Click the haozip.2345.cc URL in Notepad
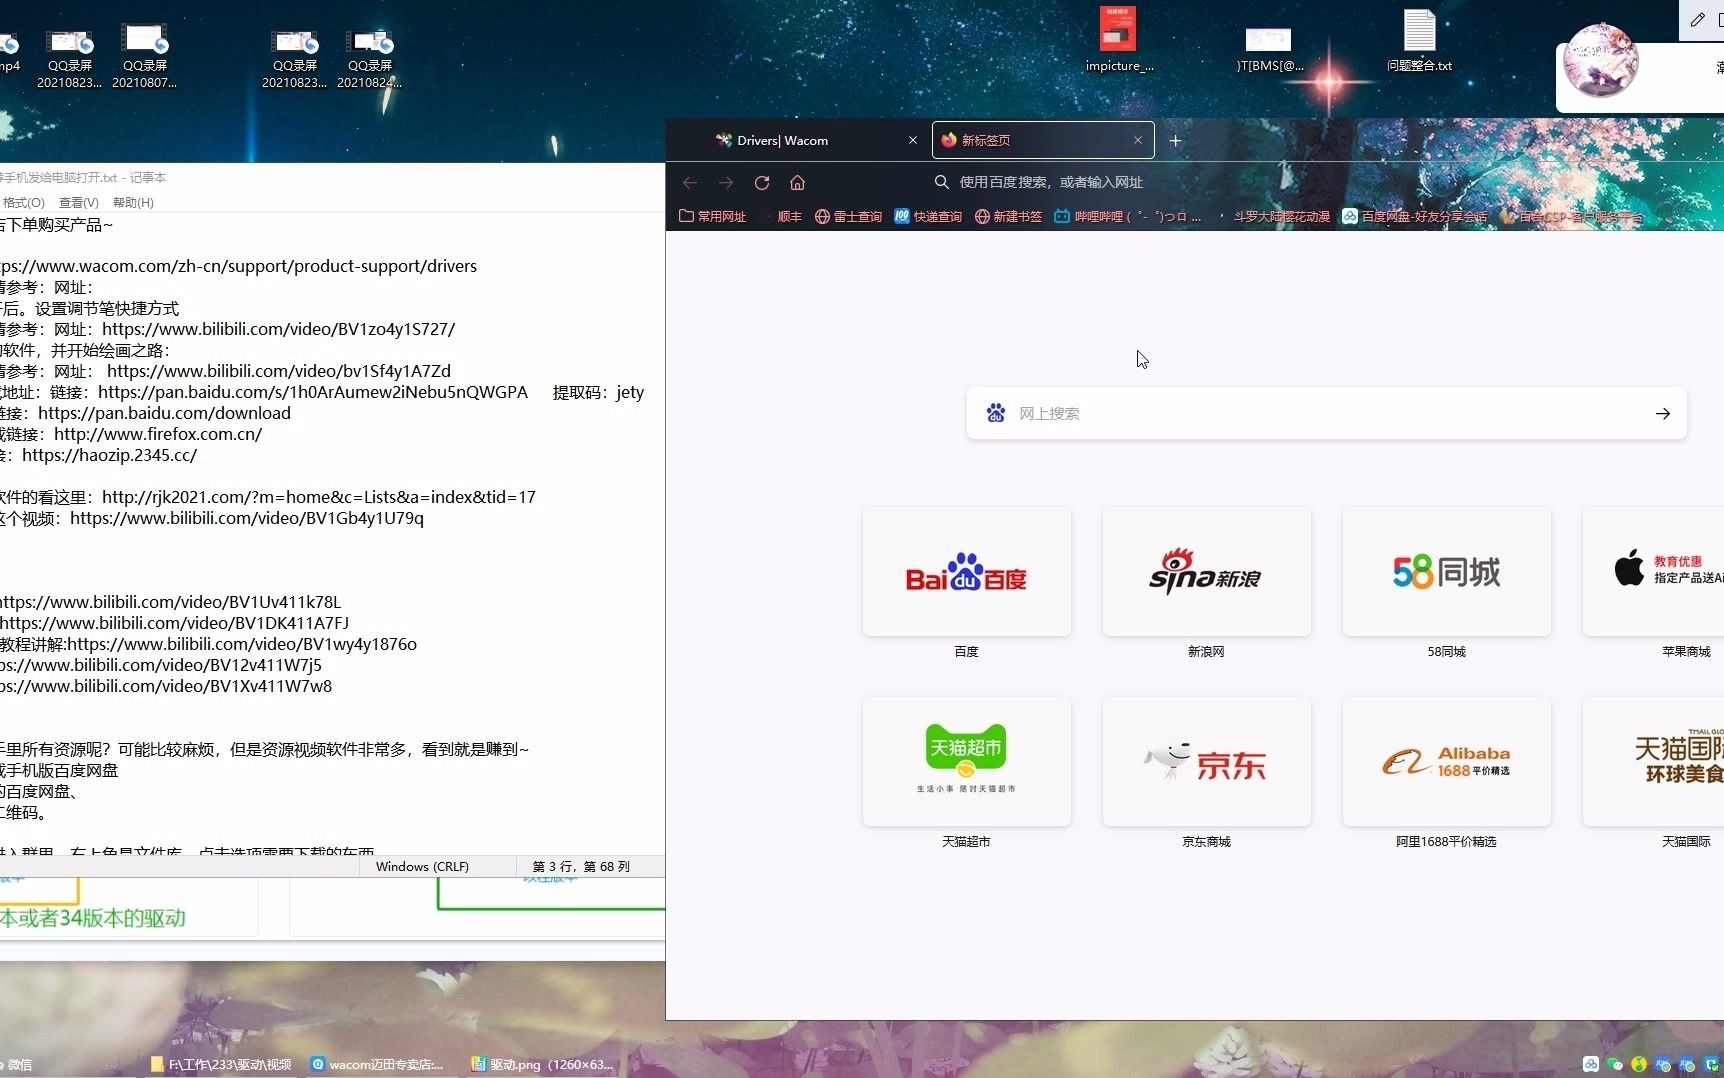This screenshot has height=1078, width=1724. pyautogui.click(x=109, y=455)
